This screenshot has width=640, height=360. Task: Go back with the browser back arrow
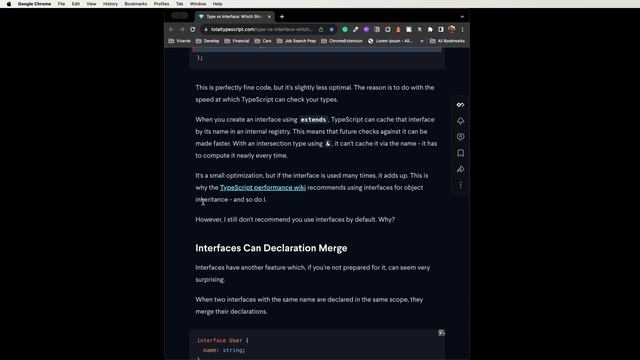[x=171, y=29]
